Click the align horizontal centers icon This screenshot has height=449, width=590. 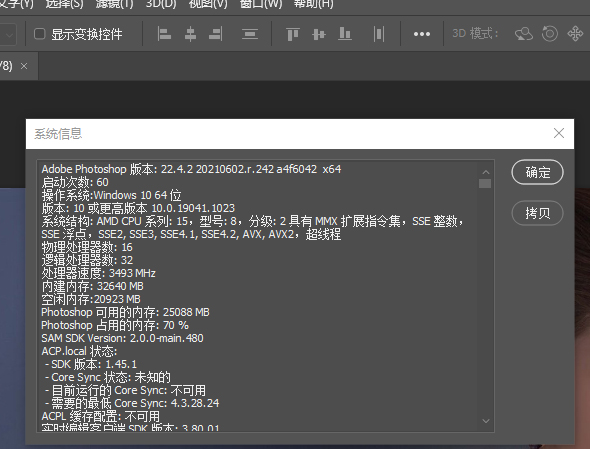(x=190, y=34)
